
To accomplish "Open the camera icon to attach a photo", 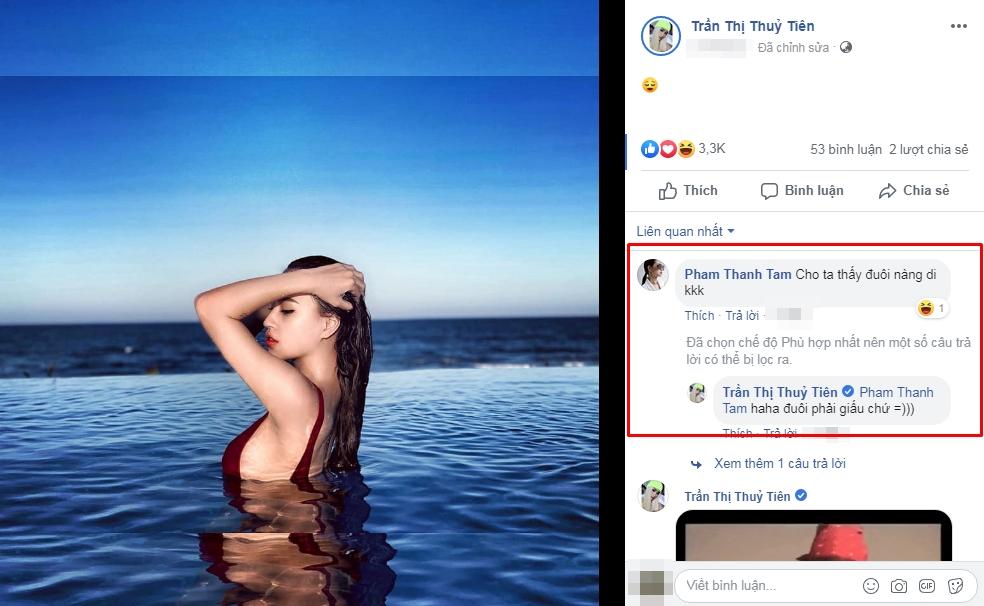I will pyautogui.click(x=899, y=585).
